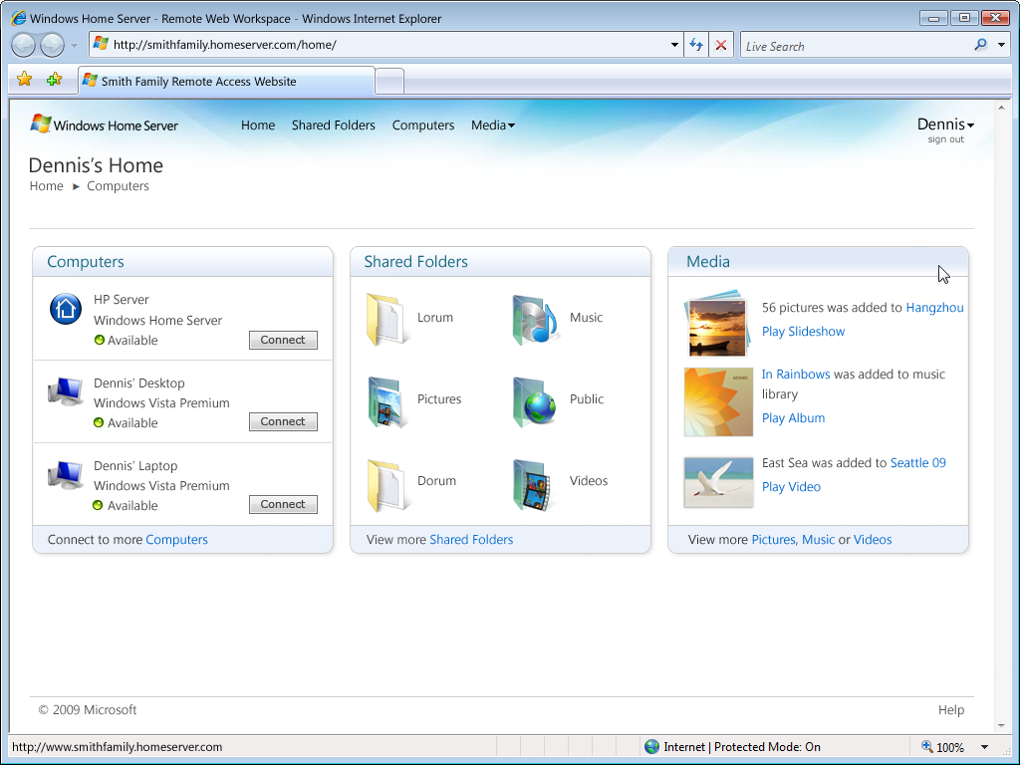Screen dimensions: 1020x765
Task: Click the Internet zone globe icon
Action: pos(652,746)
